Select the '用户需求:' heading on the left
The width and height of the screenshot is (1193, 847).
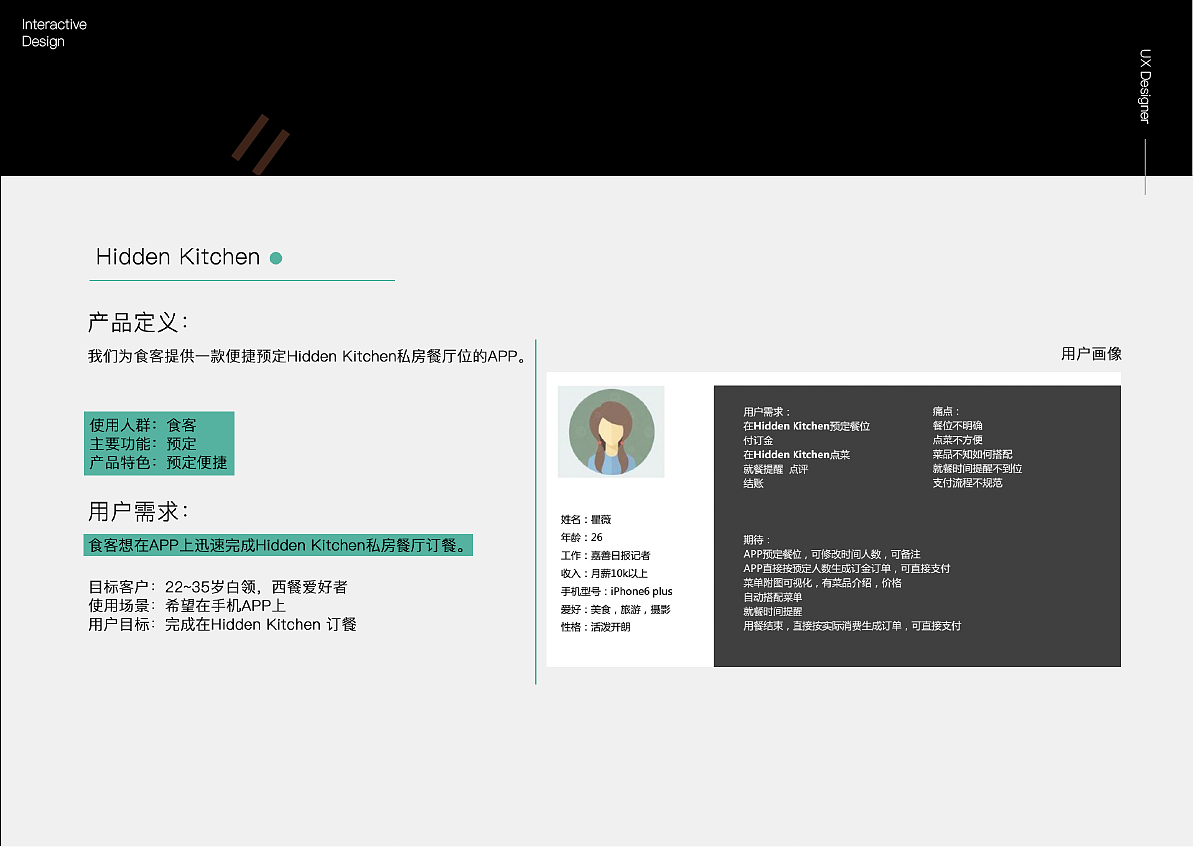tap(138, 511)
